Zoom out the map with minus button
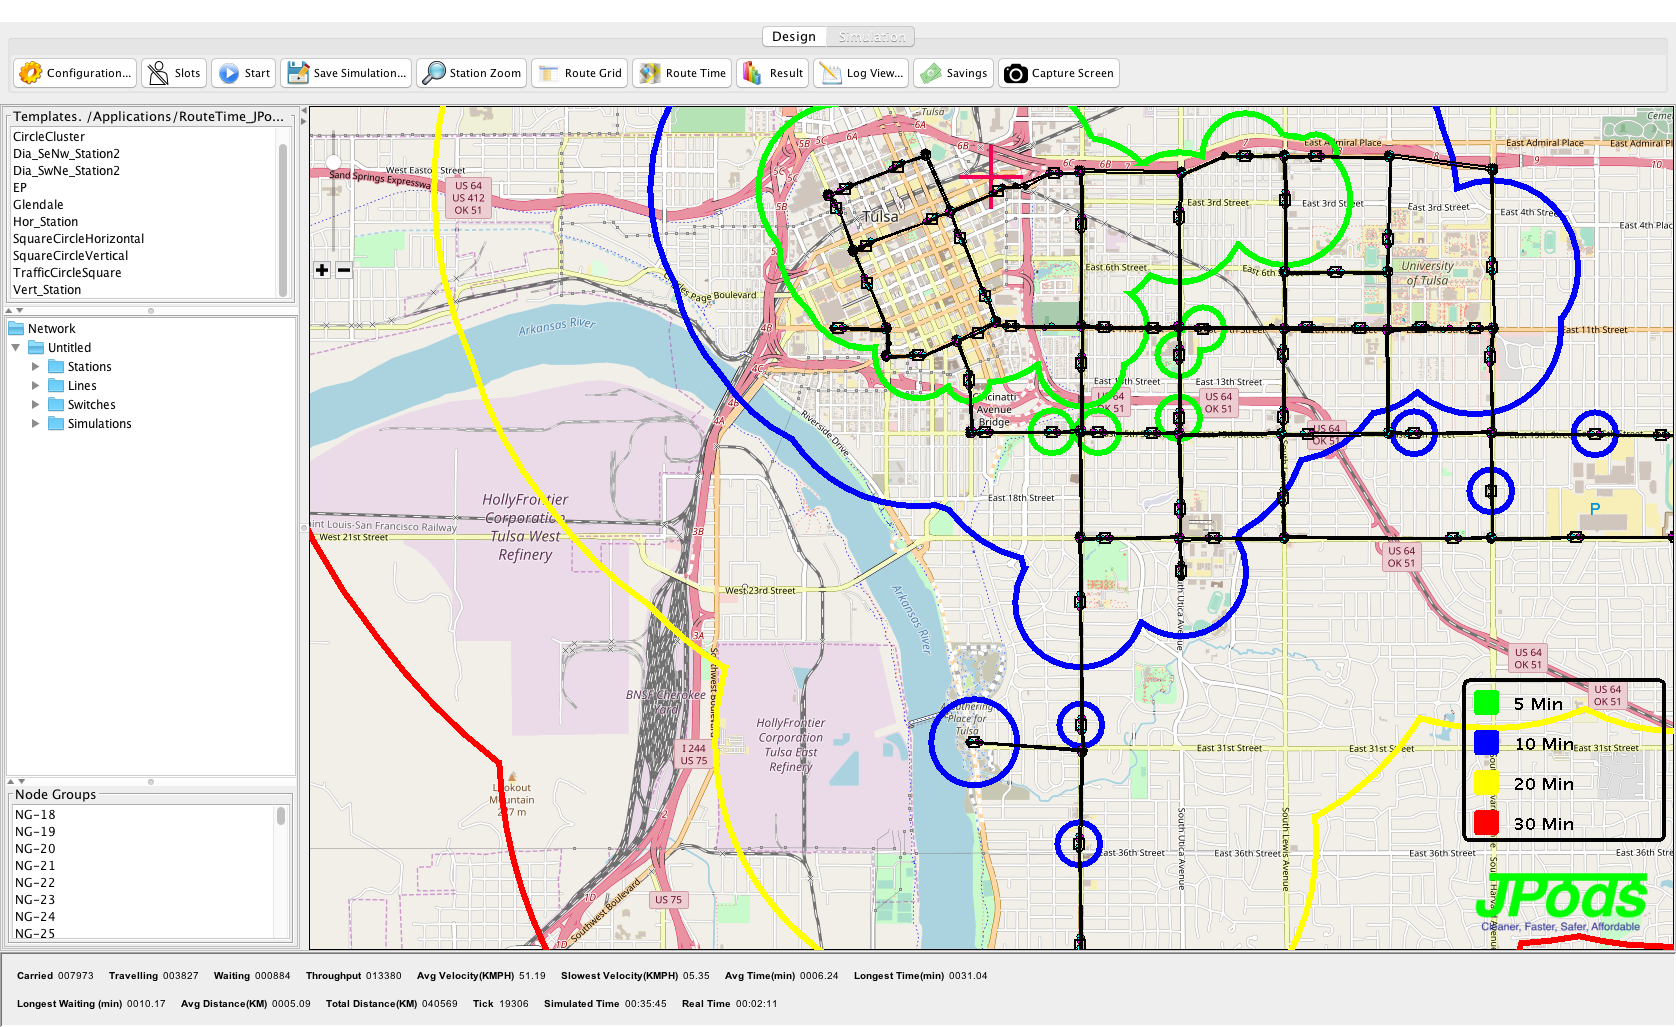This screenshot has width=1676, height=1027. point(344,270)
